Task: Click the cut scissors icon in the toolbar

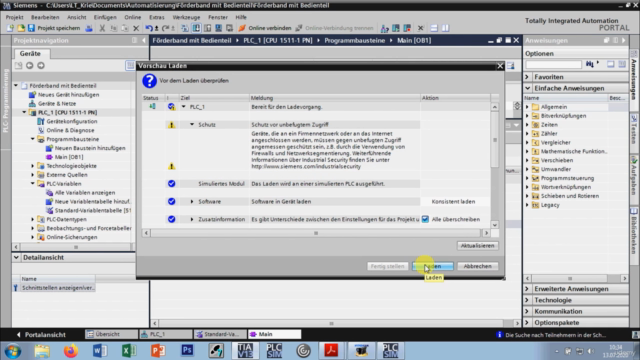Action: [102, 28]
